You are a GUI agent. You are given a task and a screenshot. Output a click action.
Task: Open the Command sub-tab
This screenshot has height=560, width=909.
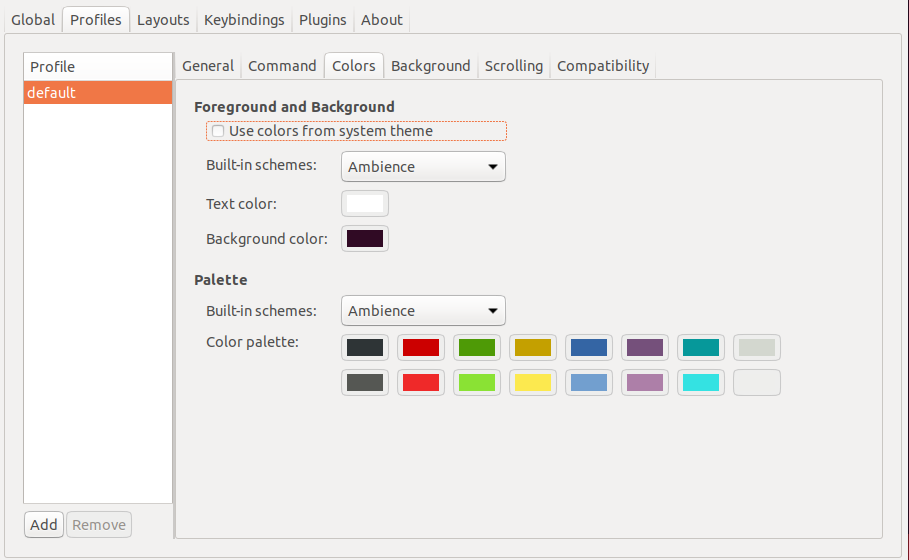point(282,66)
